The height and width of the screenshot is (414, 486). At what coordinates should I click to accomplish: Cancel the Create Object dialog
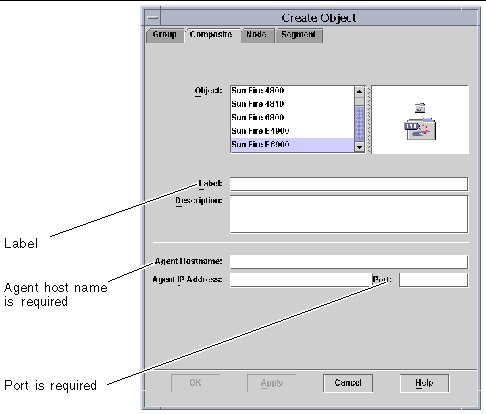[348, 383]
